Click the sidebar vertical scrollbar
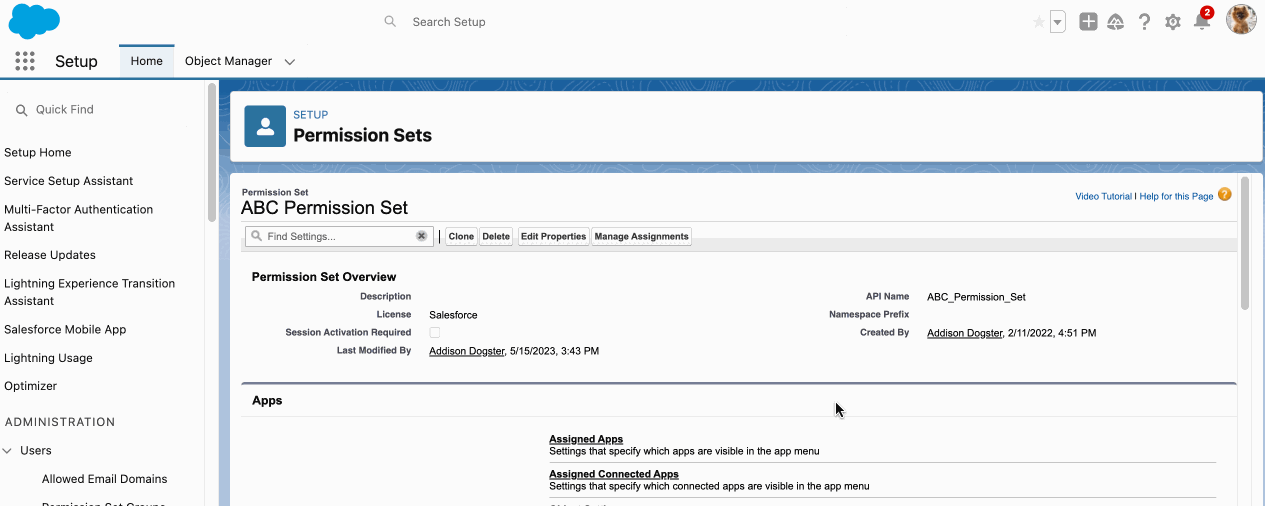This screenshot has height=506, width=1265. pos(212,153)
